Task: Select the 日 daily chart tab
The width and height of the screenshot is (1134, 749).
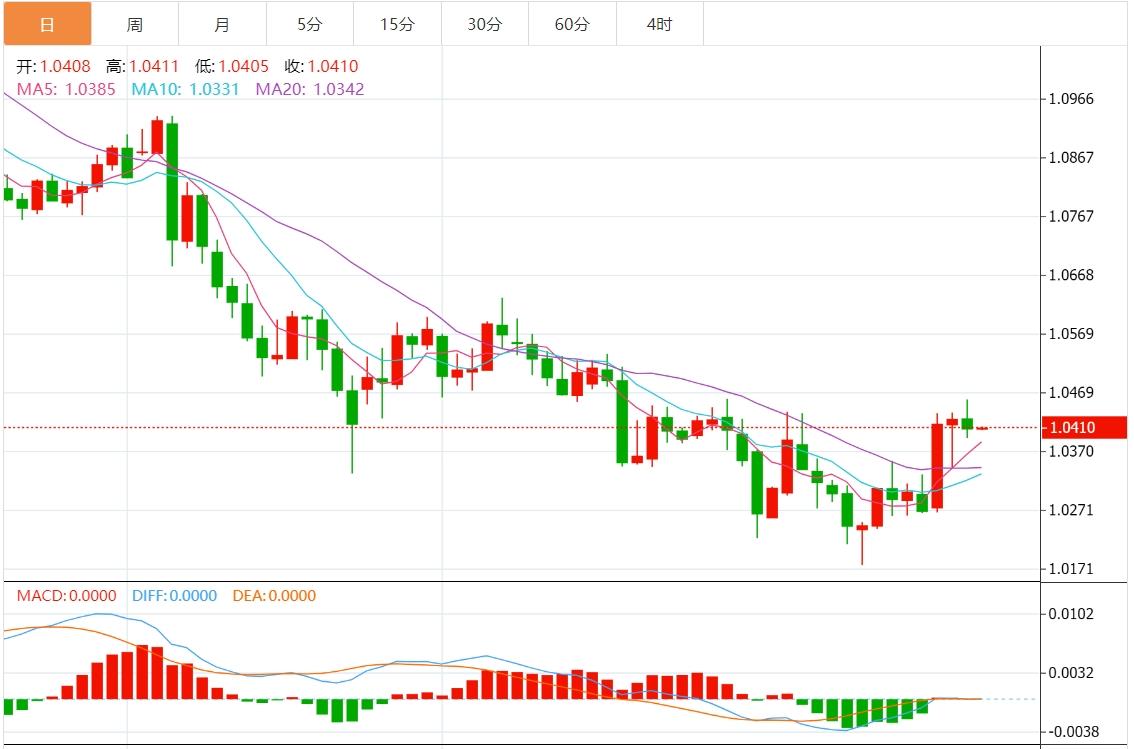Action: [x=47, y=24]
